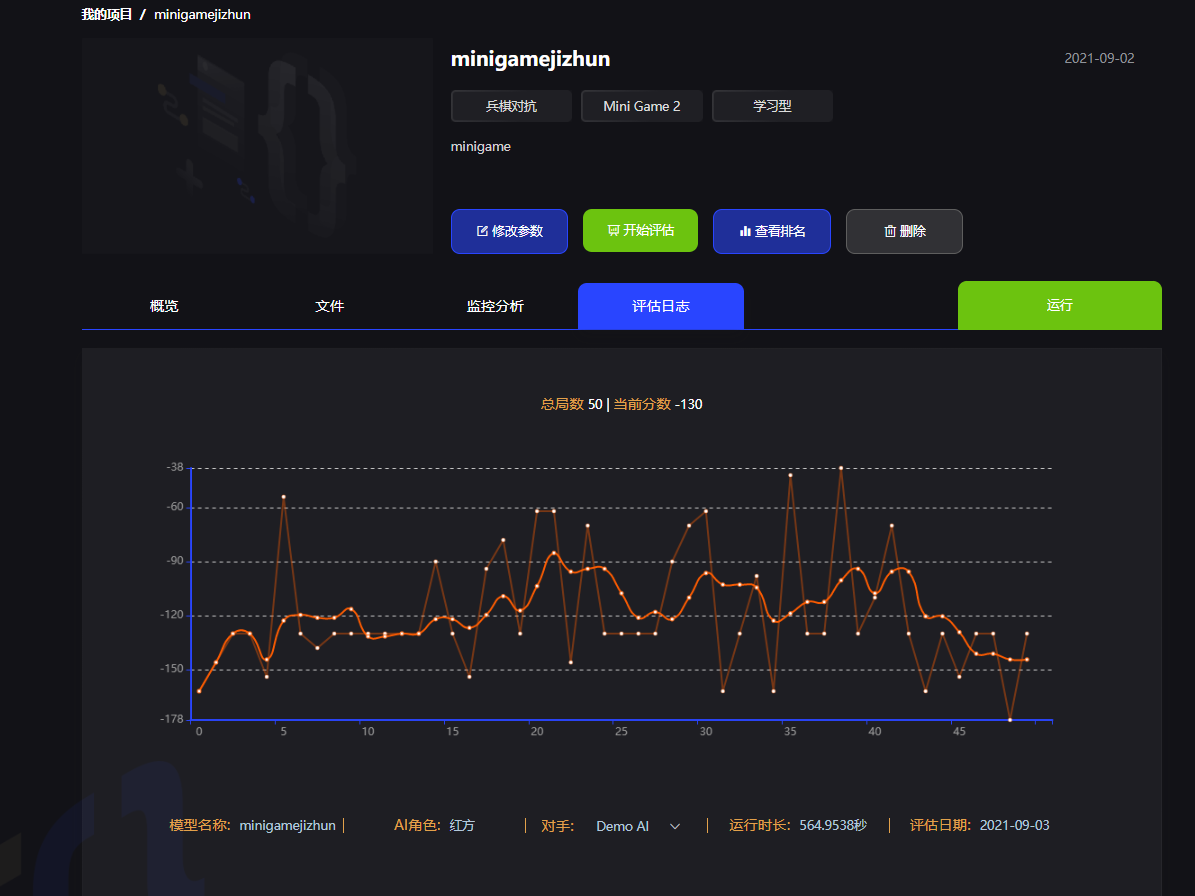Click the minigamejizhun breadcrumb item
Image resolution: width=1195 pixels, height=896 pixels.
click(x=202, y=14)
